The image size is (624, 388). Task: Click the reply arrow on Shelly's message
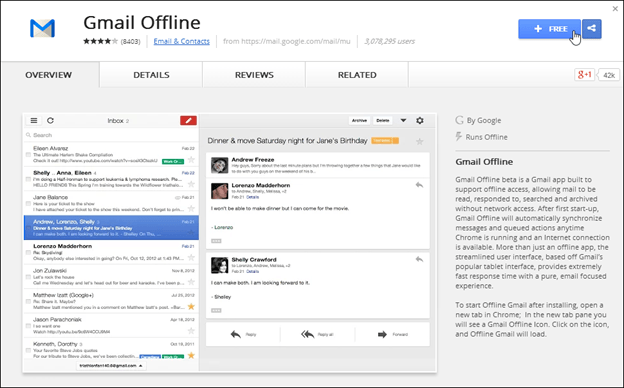pyautogui.click(x=419, y=259)
